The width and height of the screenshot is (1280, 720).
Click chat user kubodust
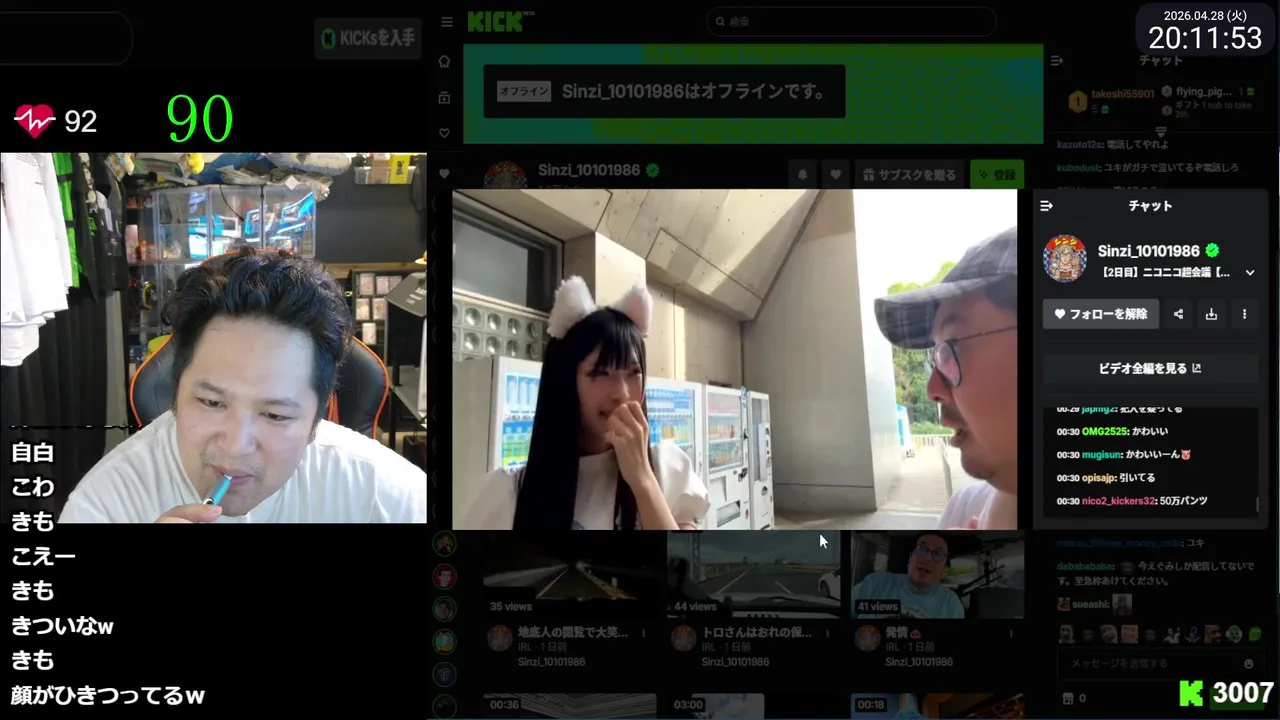pyautogui.click(x=1079, y=167)
